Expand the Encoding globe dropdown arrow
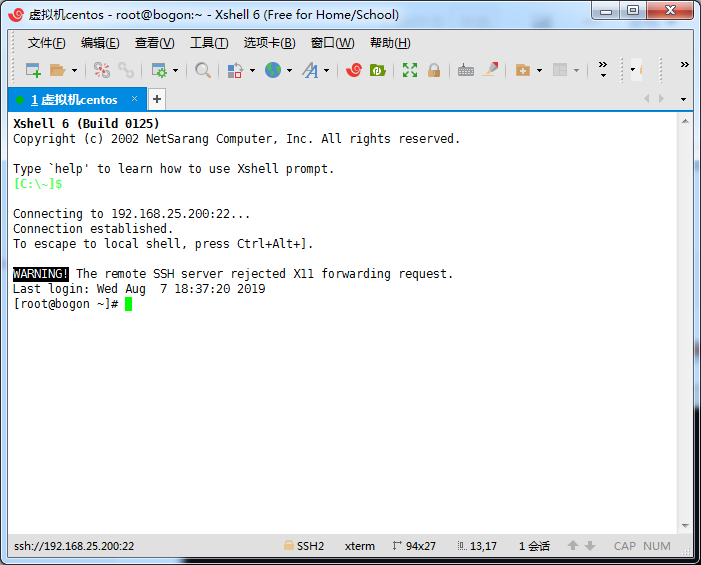Screen dimensions: 701x565 (x=289, y=70)
